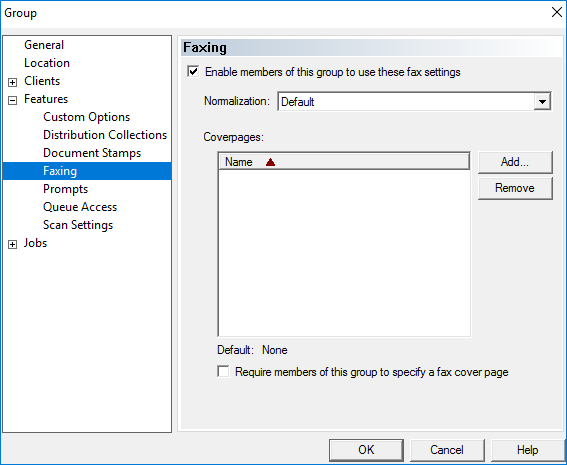Open Scan Settings page
Viewport: 567px width, 465px height.
point(78,225)
